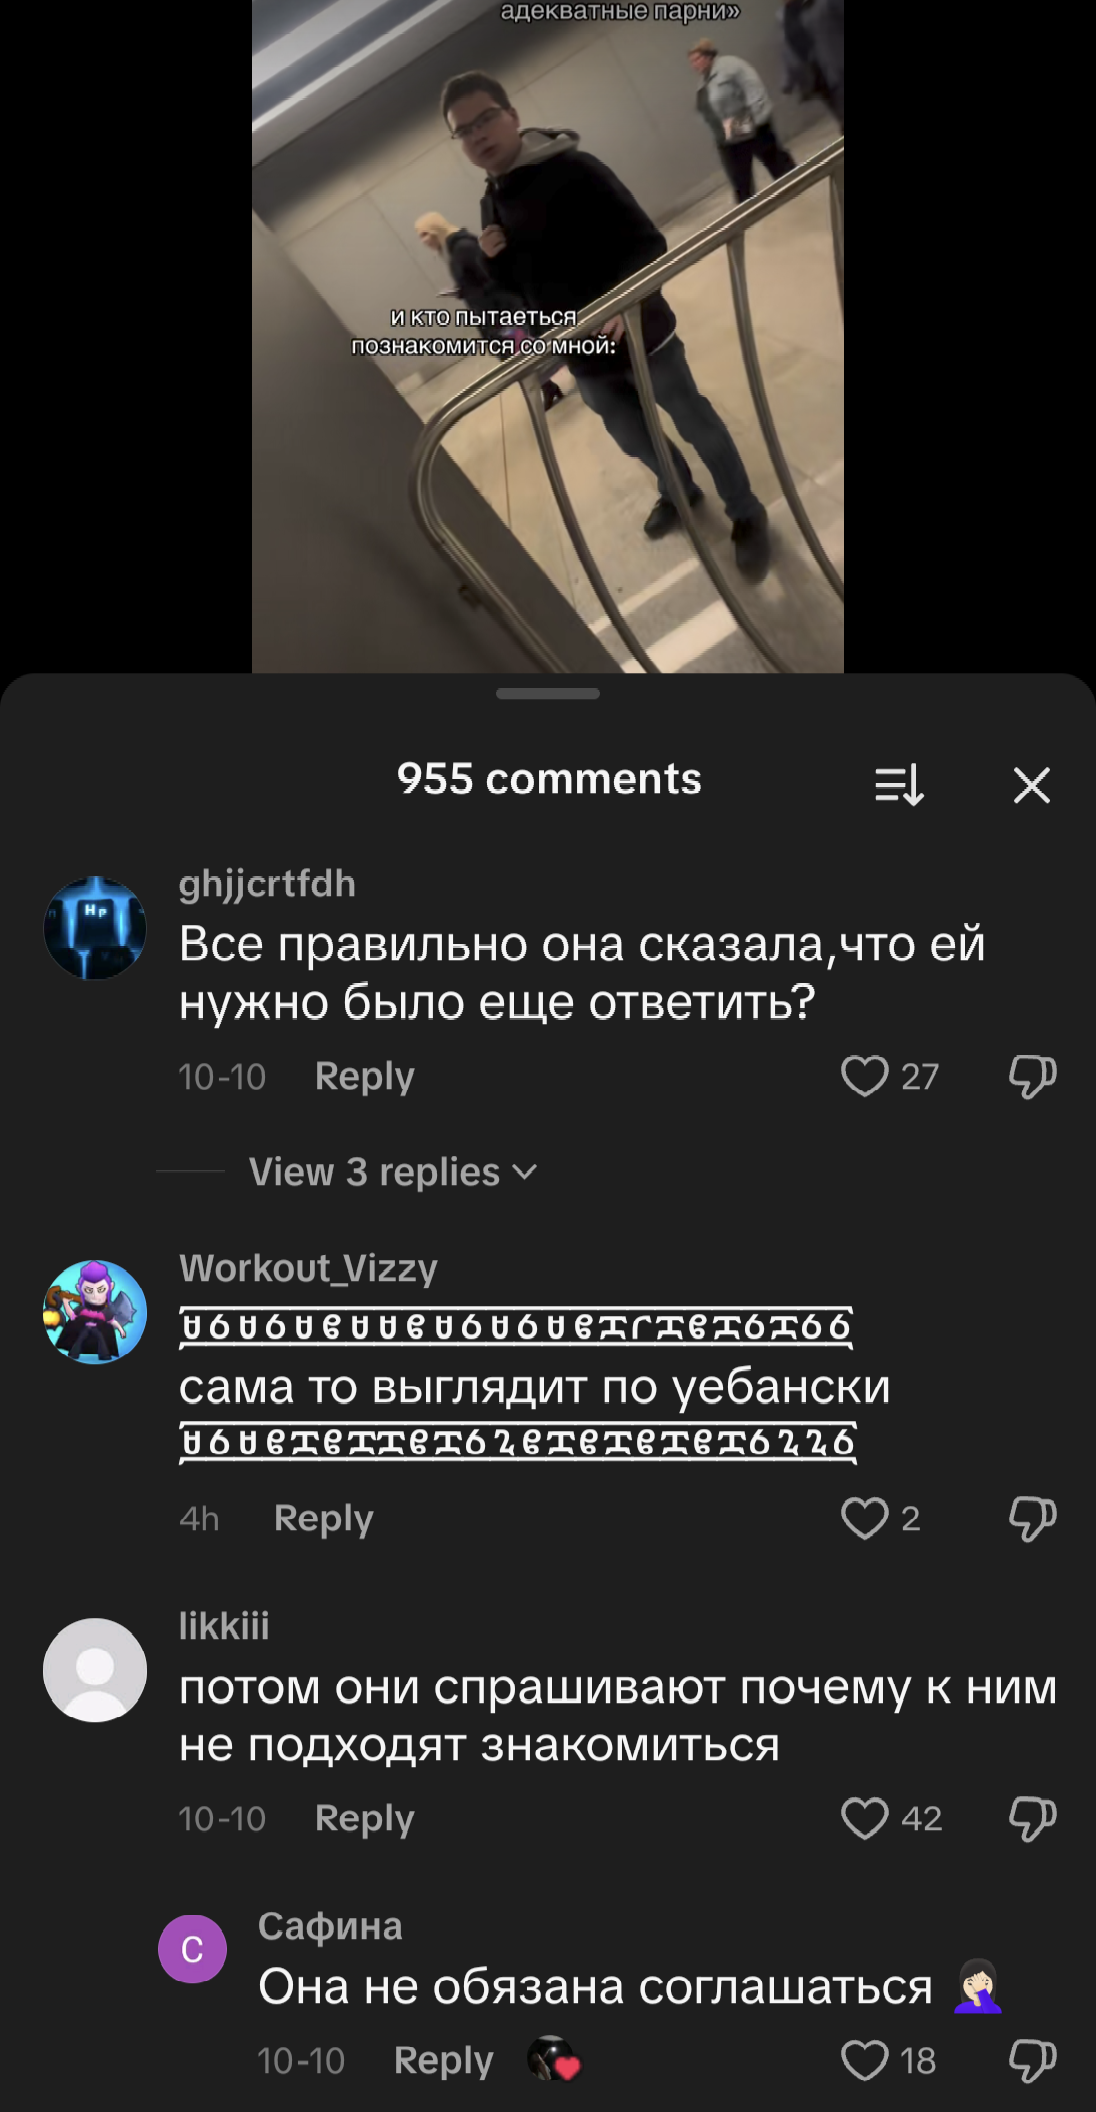Image resolution: width=1096 pixels, height=2112 pixels.
Task: Like likkiii's comment with 42 likes
Action: (865, 1818)
